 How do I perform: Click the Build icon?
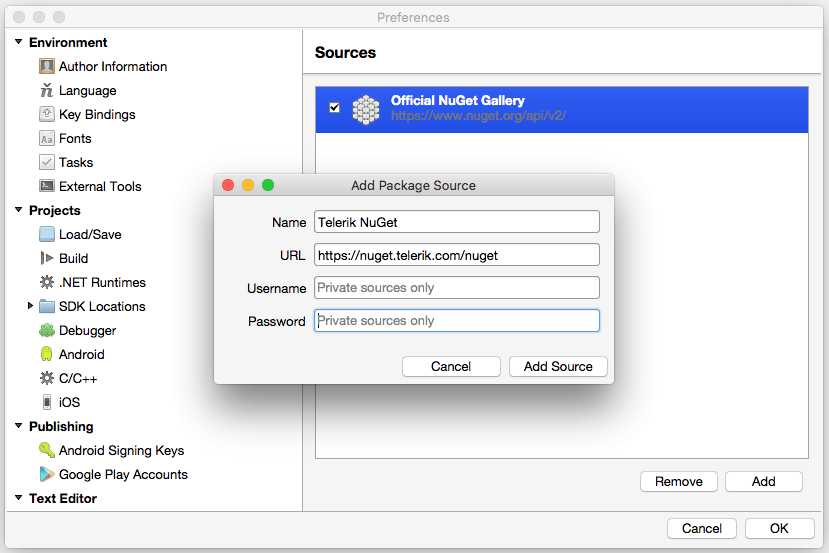pyautogui.click(x=47, y=258)
